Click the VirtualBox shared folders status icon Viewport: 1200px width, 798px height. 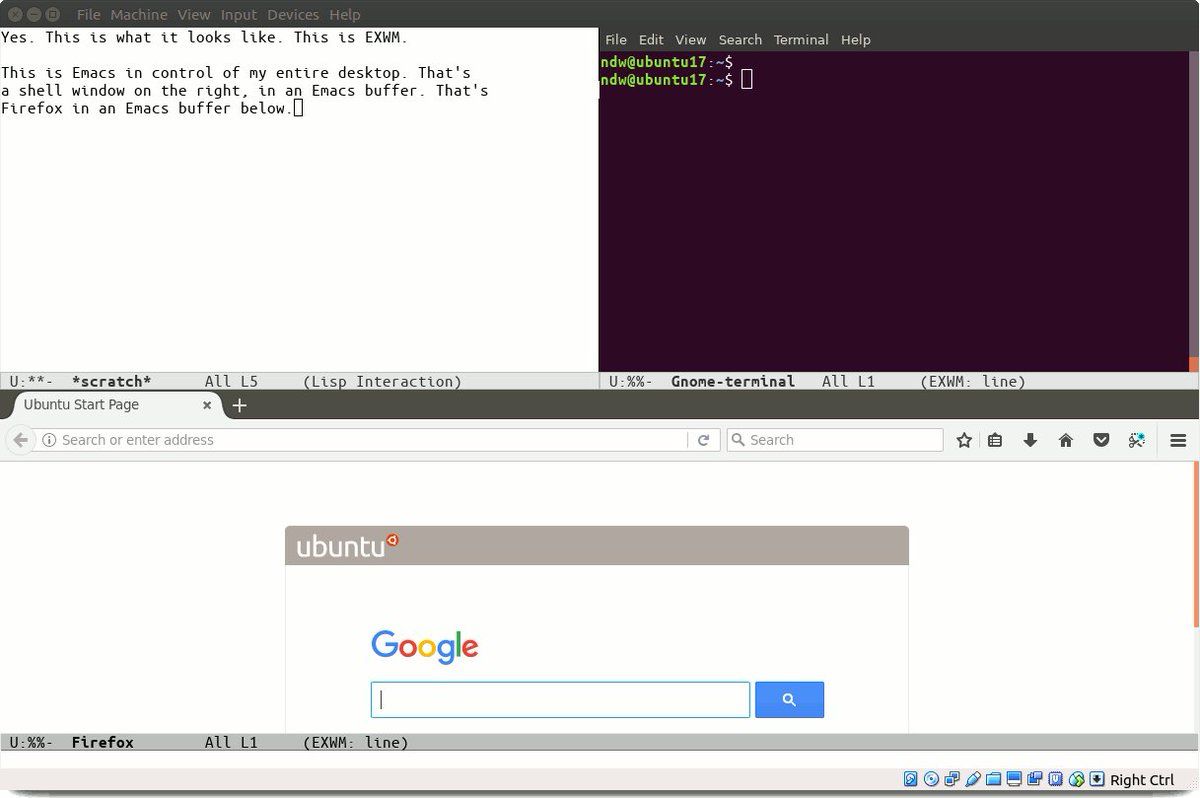point(993,780)
